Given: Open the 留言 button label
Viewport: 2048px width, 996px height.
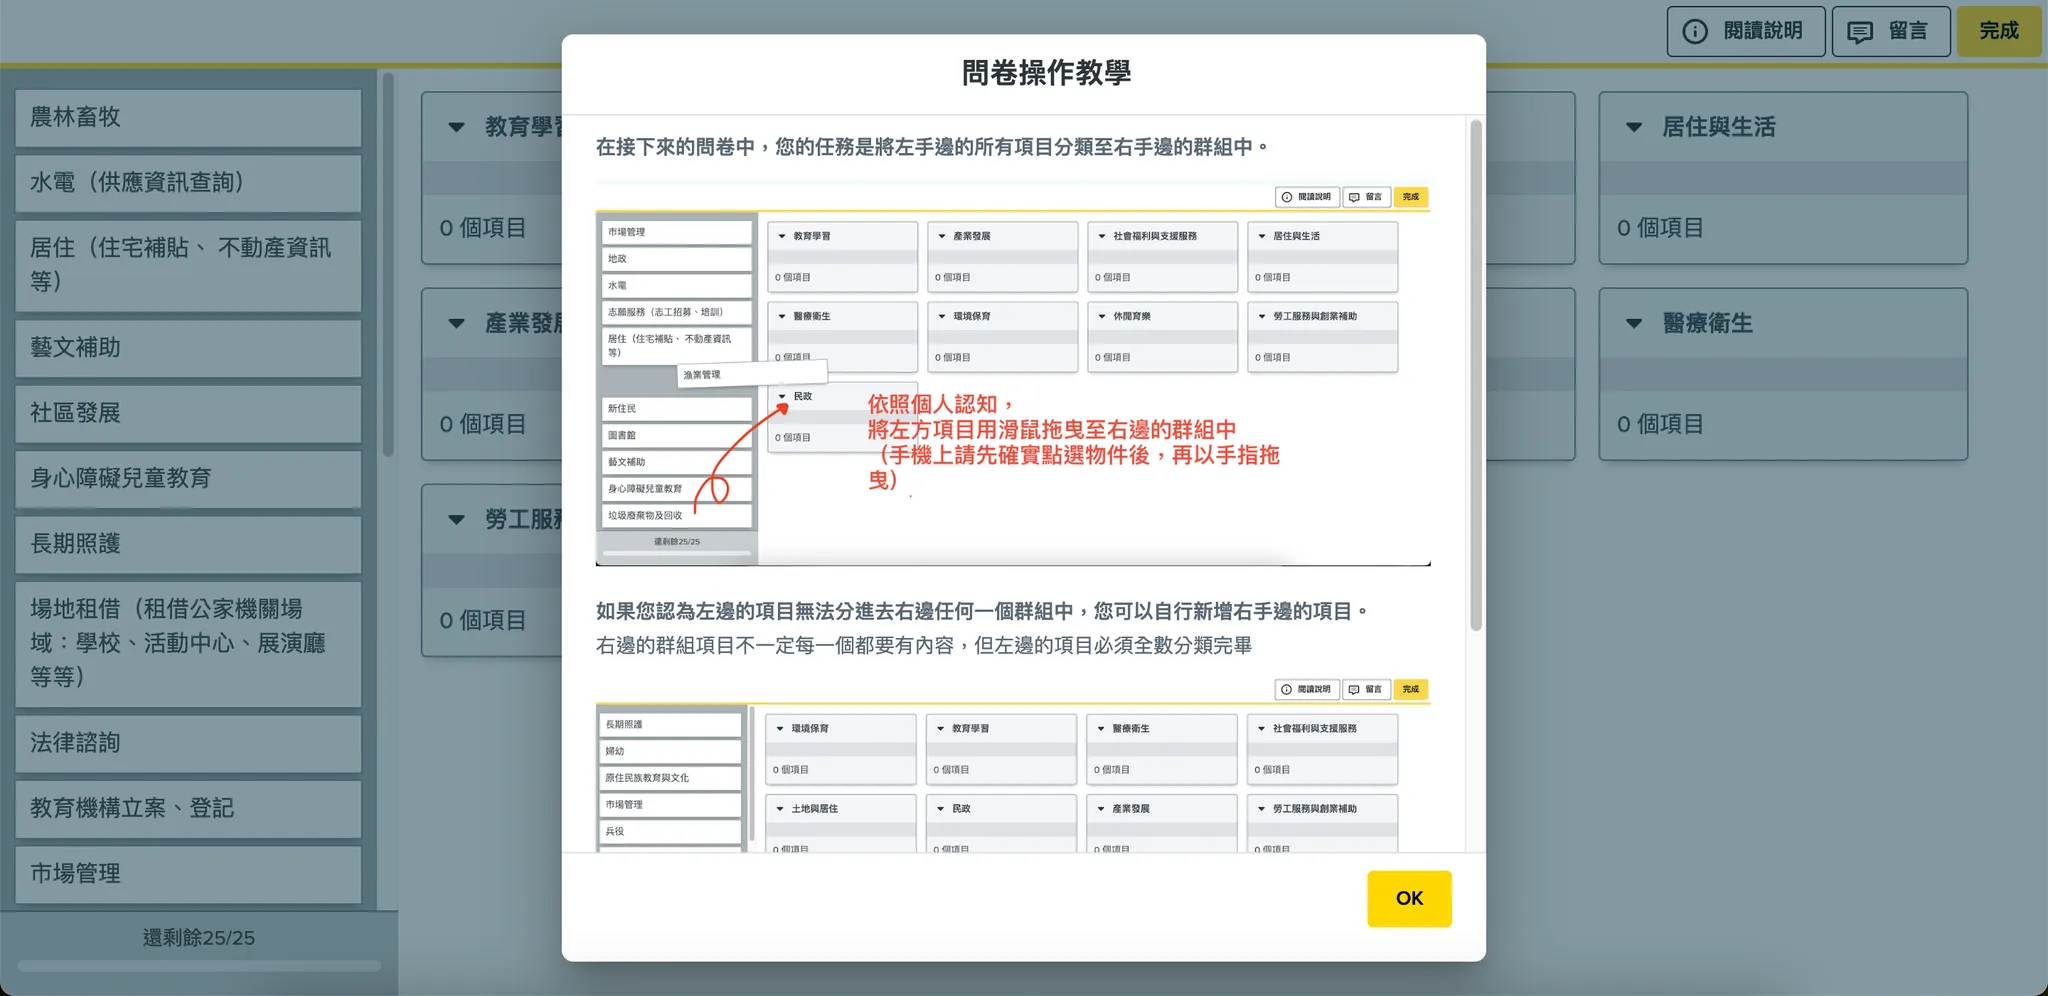Looking at the screenshot, I should 1908,31.
